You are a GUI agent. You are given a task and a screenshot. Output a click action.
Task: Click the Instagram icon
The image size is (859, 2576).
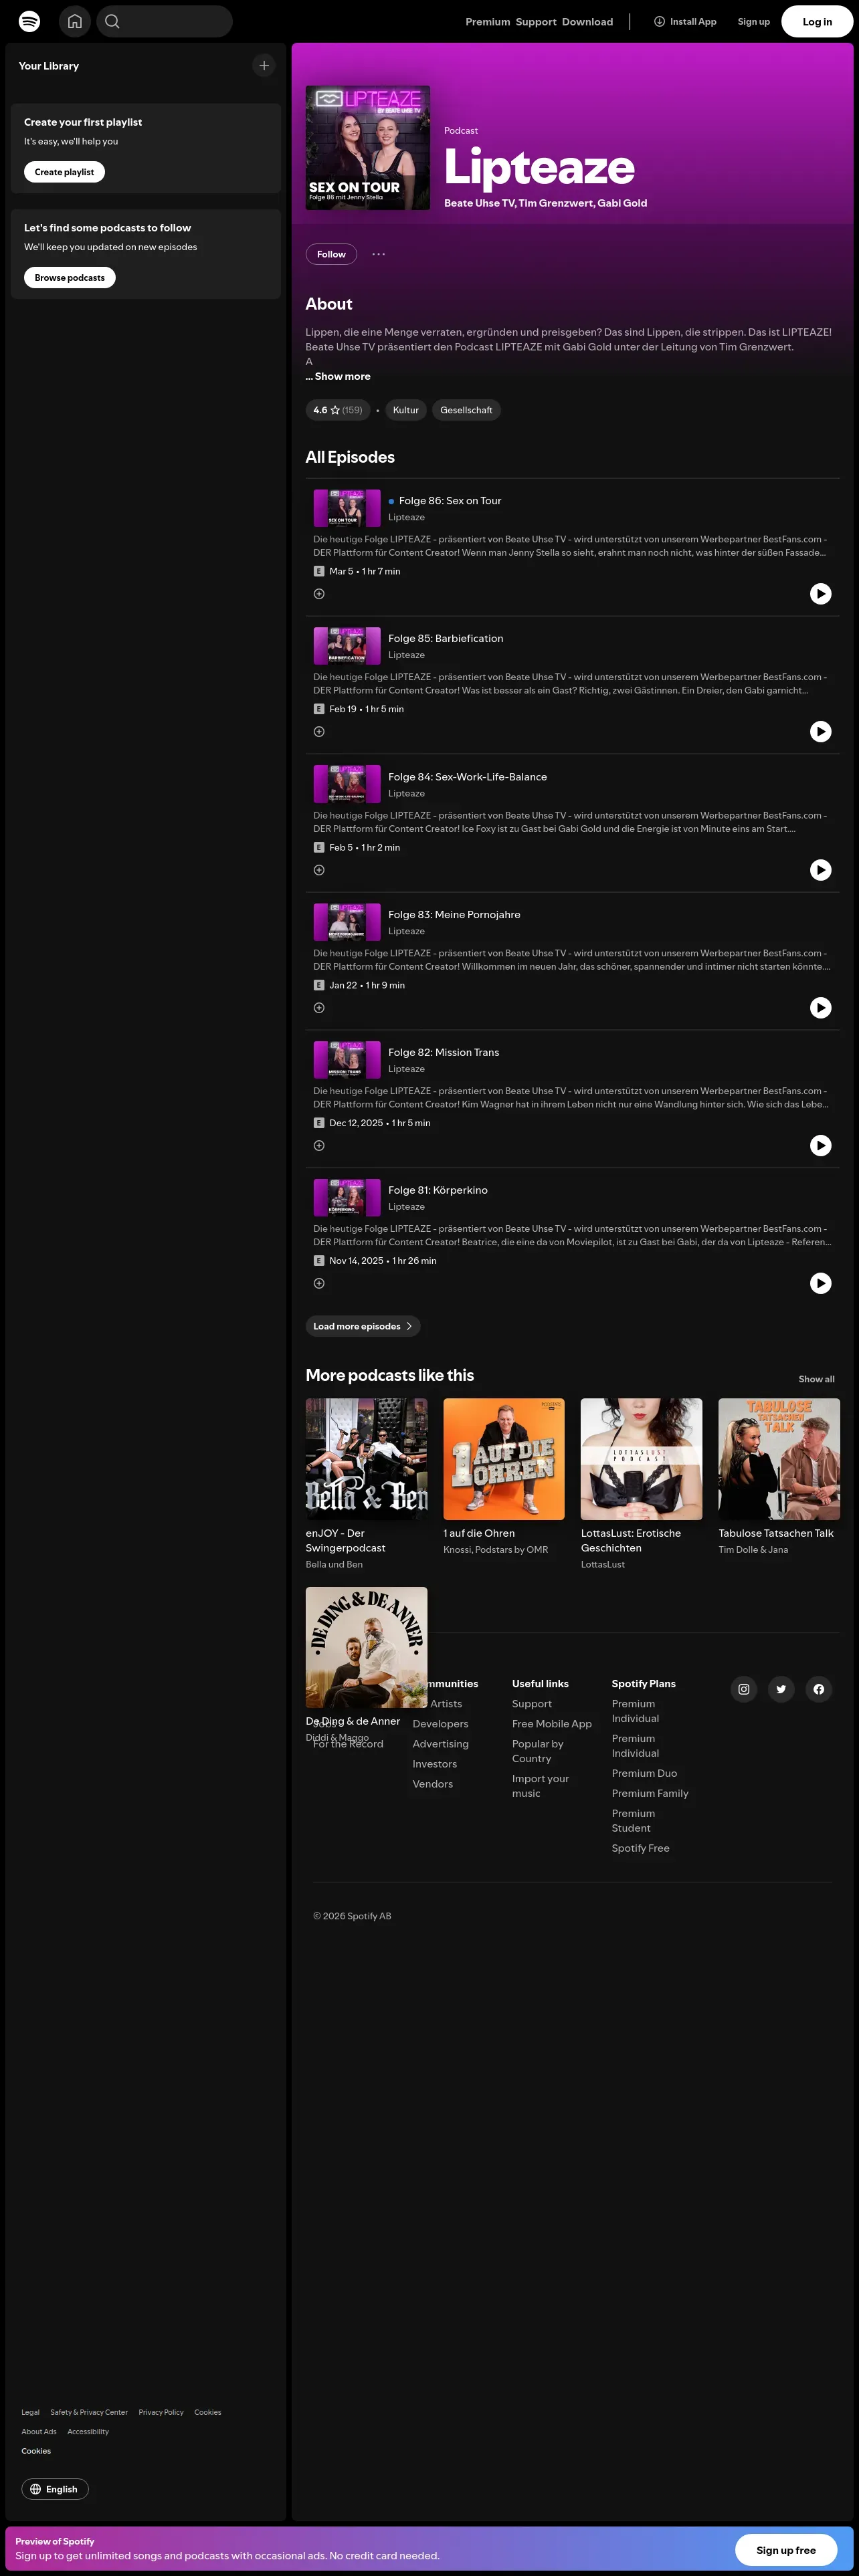point(744,1690)
